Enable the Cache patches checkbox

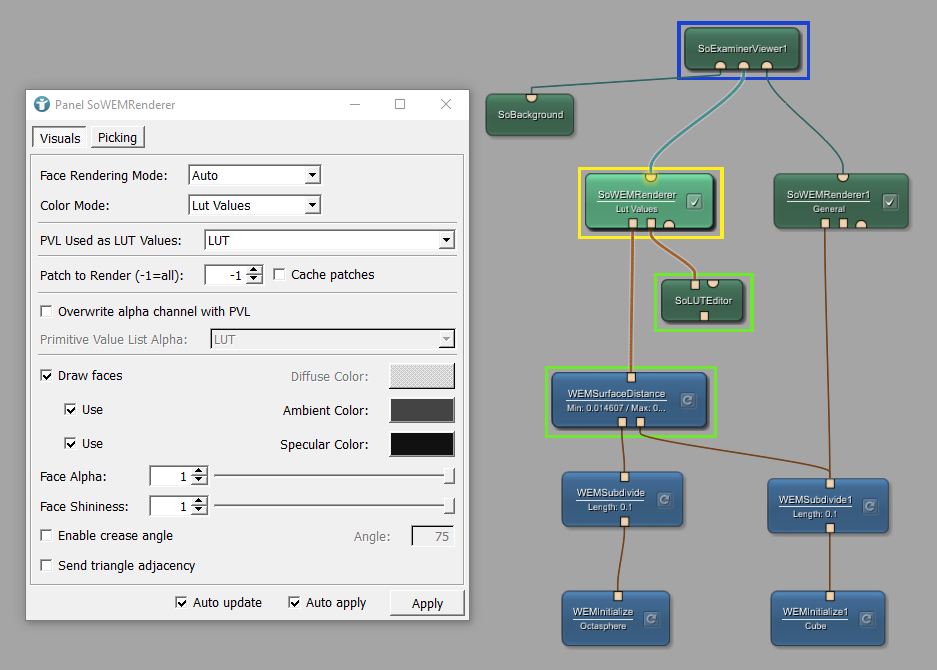[x=280, y=274]
